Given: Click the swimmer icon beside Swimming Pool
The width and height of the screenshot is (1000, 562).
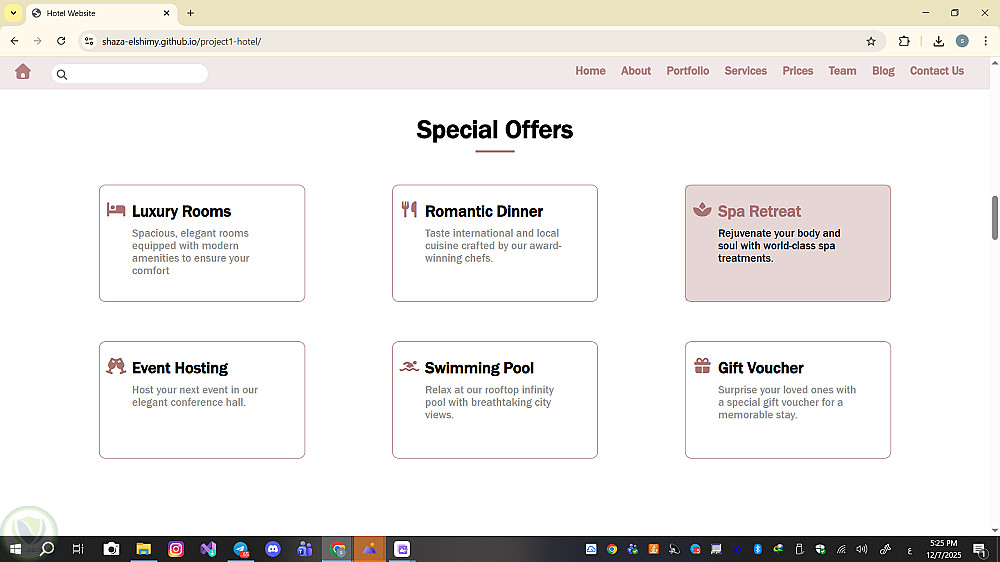Looking at the screenshot, I should coord(409,366).
